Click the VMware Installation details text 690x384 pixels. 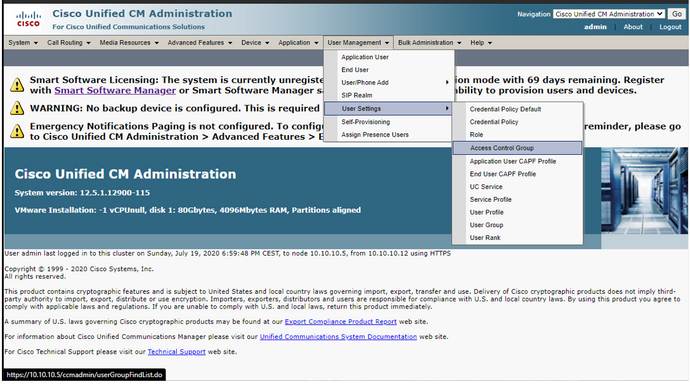(x=187, y=210)
